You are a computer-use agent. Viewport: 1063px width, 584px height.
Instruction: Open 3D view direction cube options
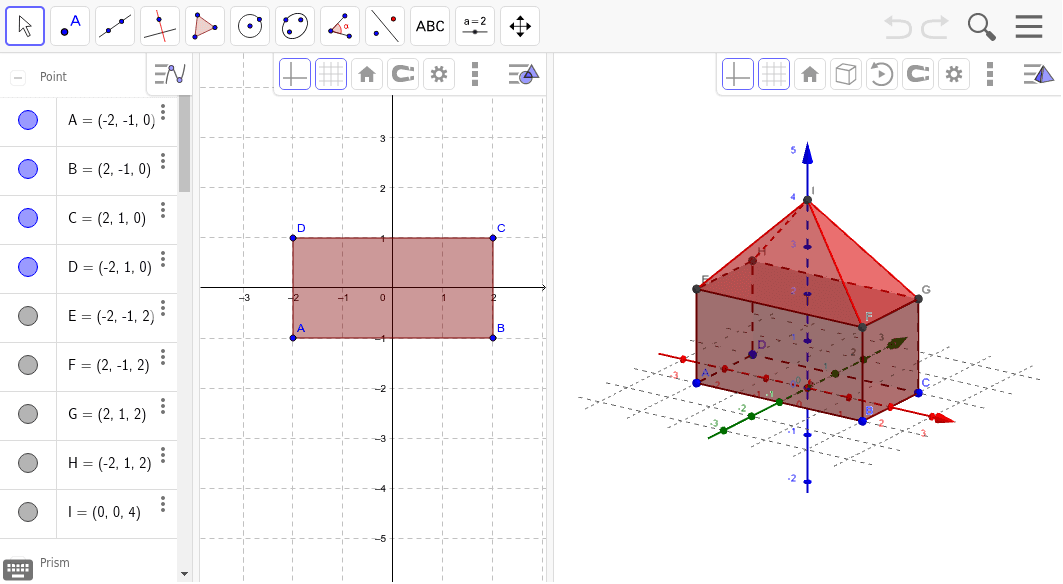coord(845,74)
